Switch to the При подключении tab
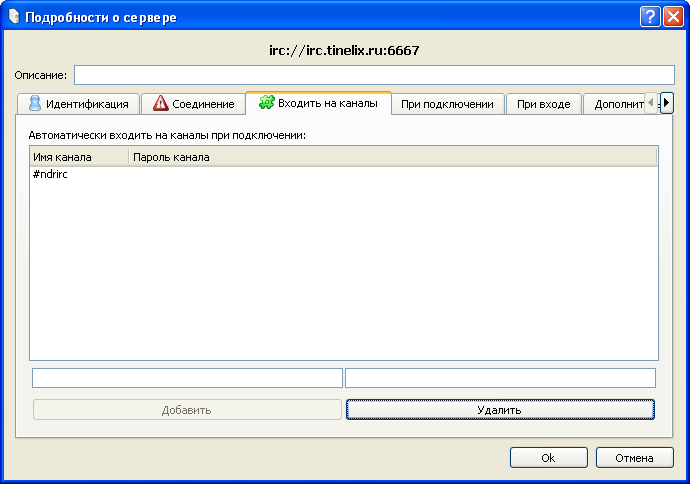The height and width of the screenshot is (484, 690). pos(447,104)
